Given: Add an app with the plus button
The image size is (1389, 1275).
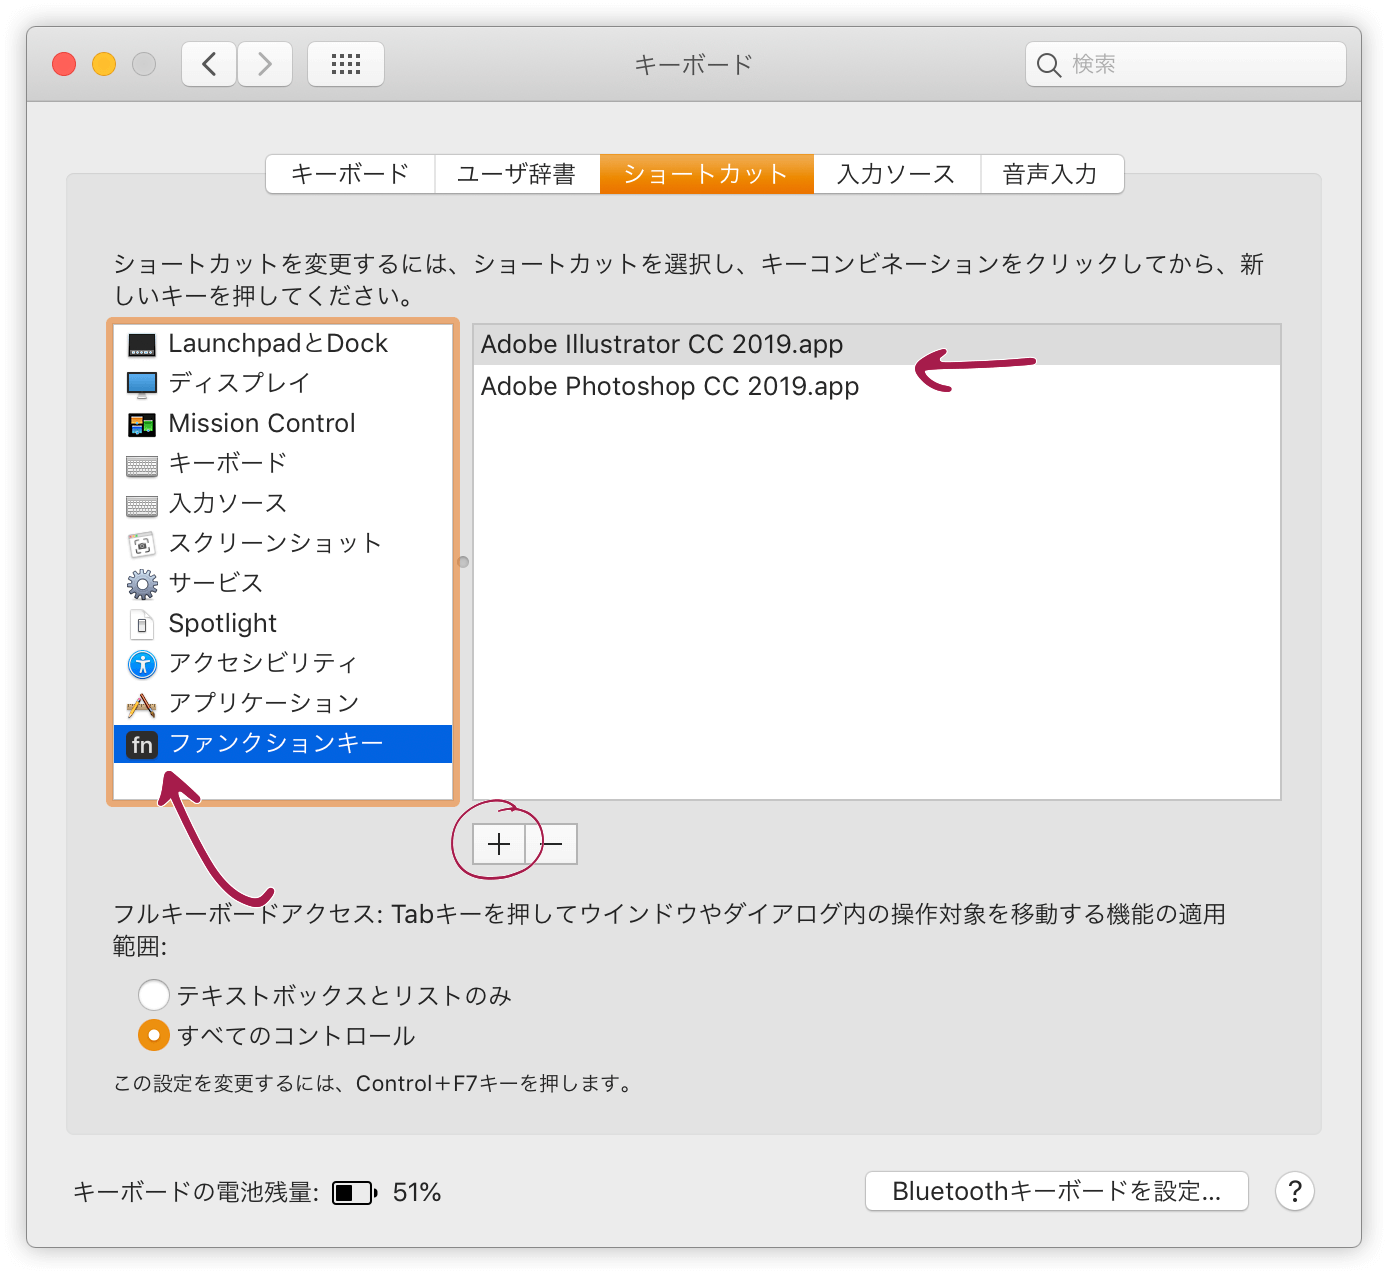Looking at the screenshot, I should click(x=499, y=845).
